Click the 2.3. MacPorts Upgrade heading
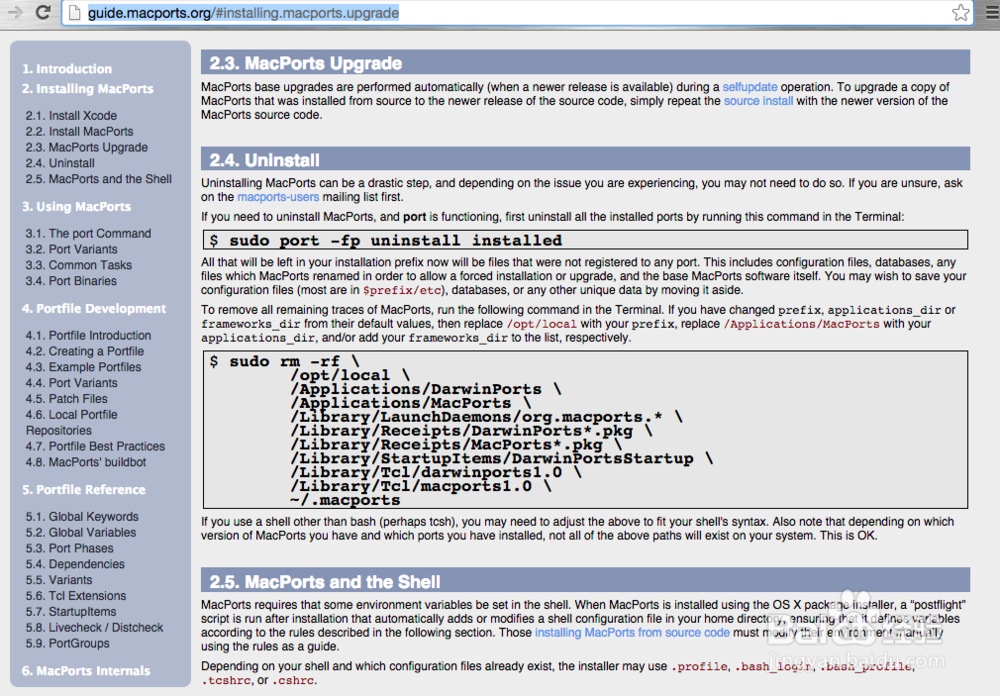The height and width of the screenshot is (696, 1000). pos(306,63)
